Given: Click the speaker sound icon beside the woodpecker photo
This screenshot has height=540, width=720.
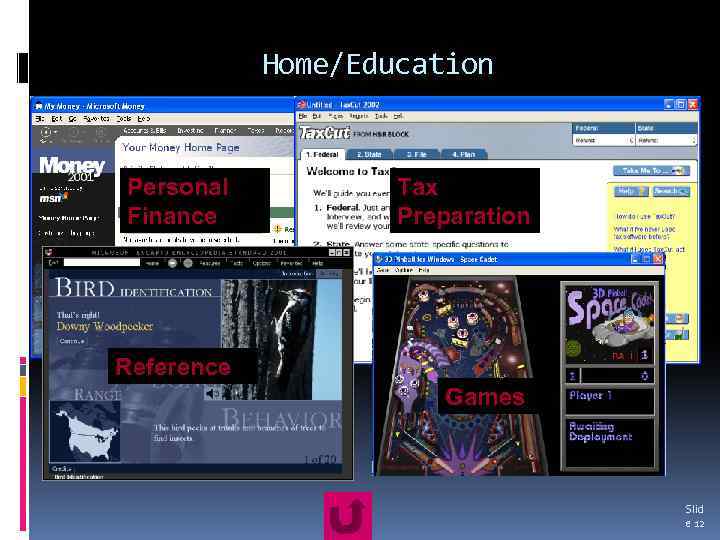Looking at the screenshot, I should [211, 394].
